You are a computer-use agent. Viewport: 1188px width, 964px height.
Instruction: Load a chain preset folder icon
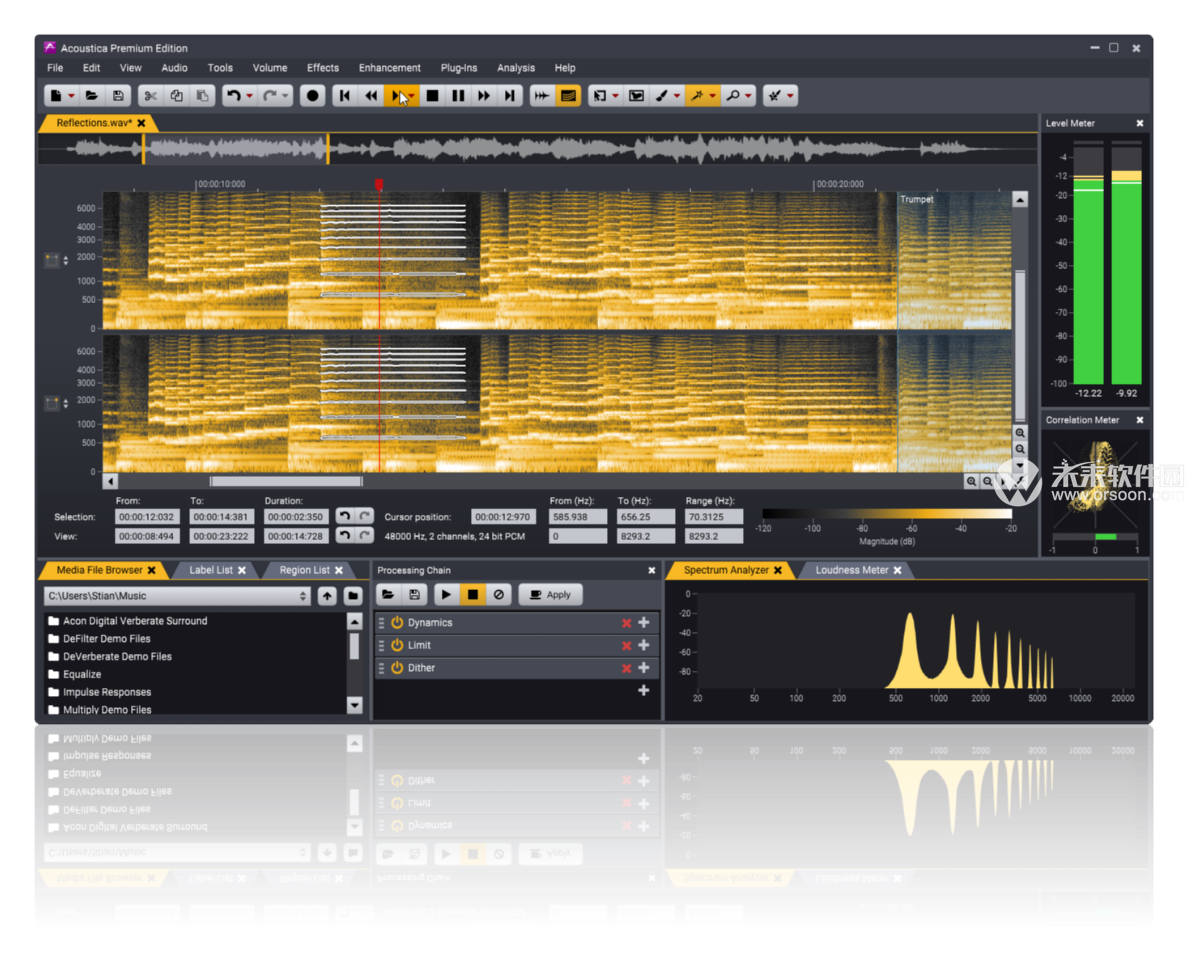[x=388, y=595]
